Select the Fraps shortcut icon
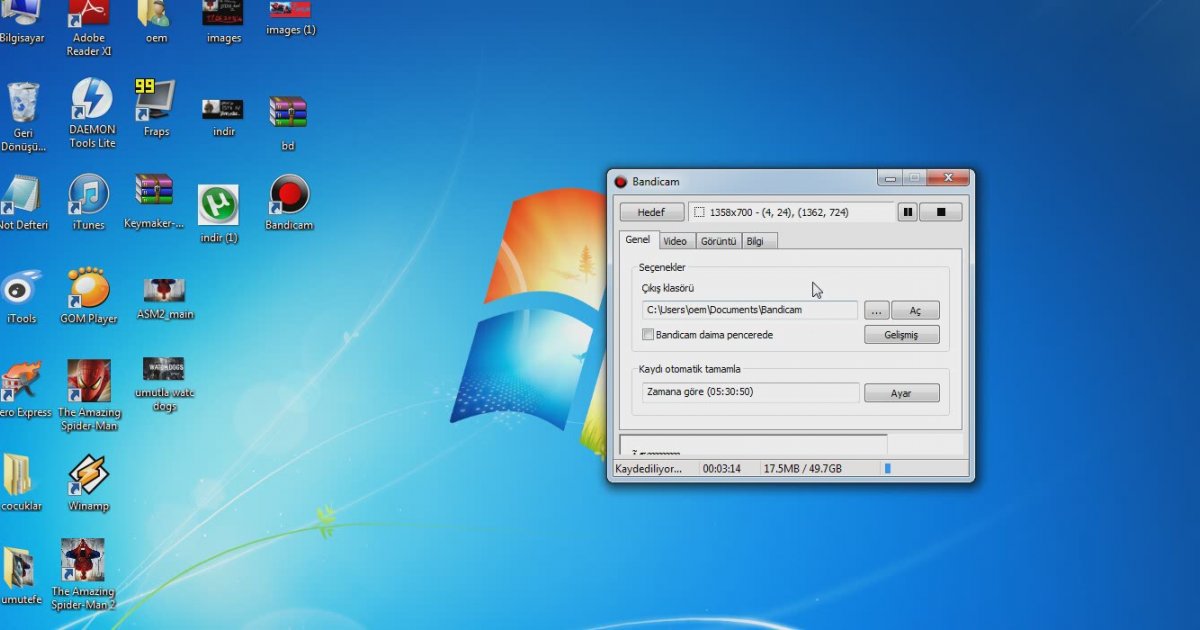 [156, 108]
